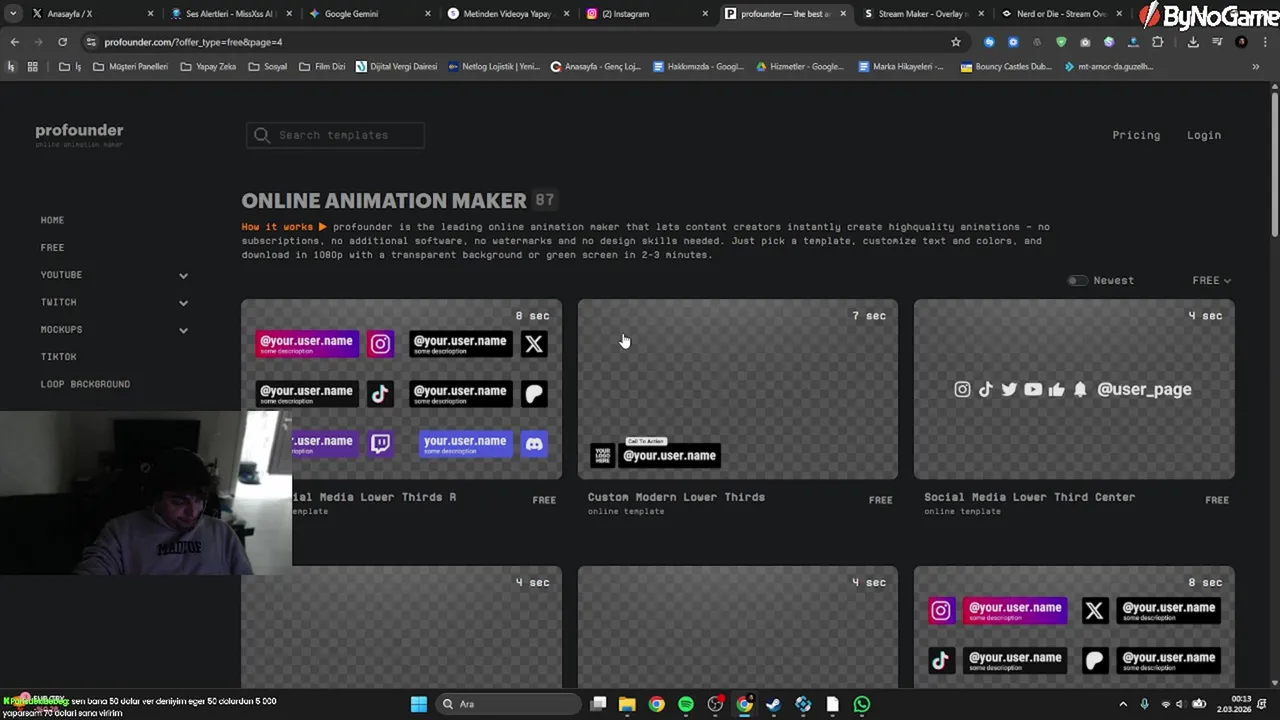This screenshot has width=1280, height=720.
Task: Click the browser back arrow
Action: tap(14, 42)
